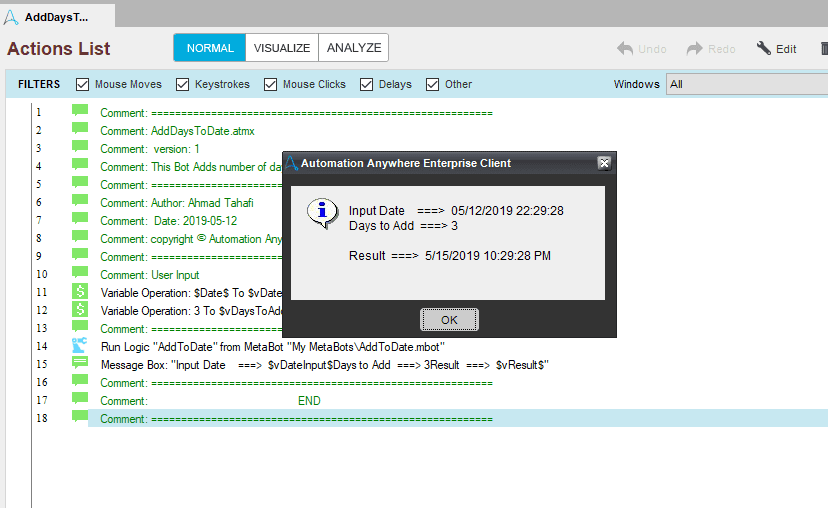Open the Windows dropdown showing All
The image size is (828, 508).
747,84
